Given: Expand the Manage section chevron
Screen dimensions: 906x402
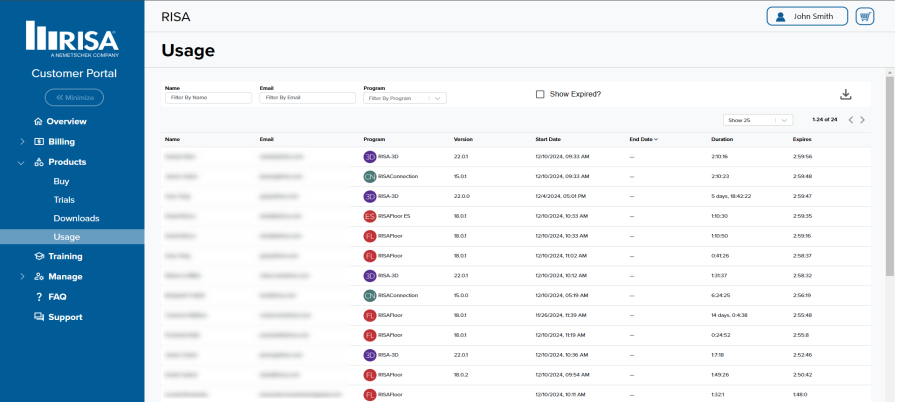Looking at the screenshot, I should [x=22, y=277].
